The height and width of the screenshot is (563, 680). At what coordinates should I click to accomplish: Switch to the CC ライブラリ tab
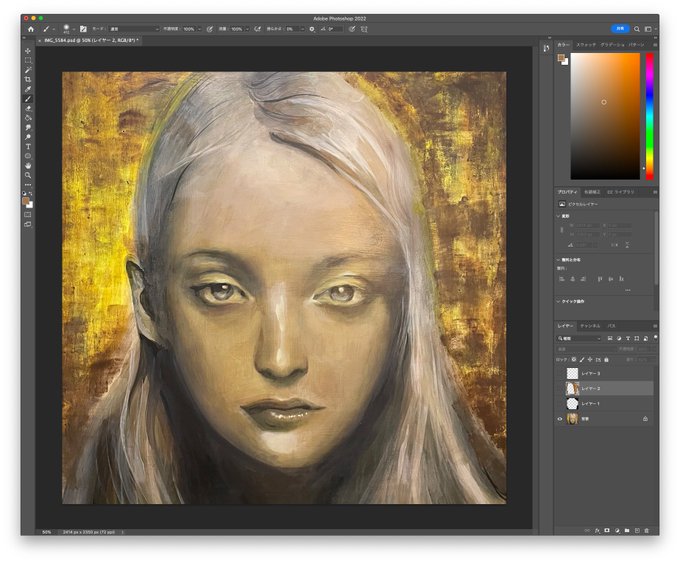coord(621,192)
